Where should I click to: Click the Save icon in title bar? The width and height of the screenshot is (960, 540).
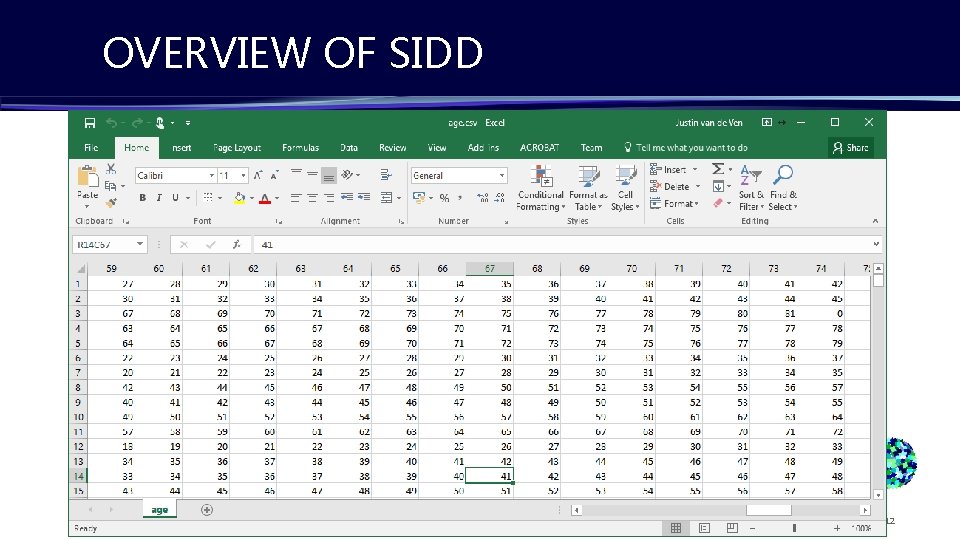pos(90,123)
